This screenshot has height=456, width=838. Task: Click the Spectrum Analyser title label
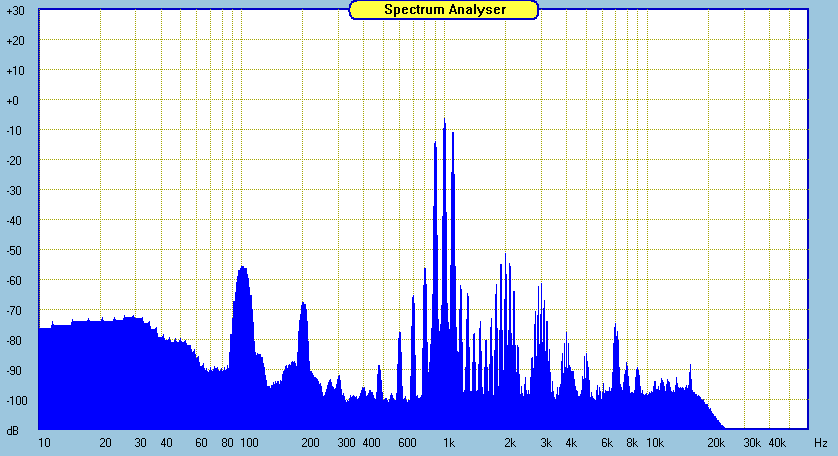click(x=444, y=9)
